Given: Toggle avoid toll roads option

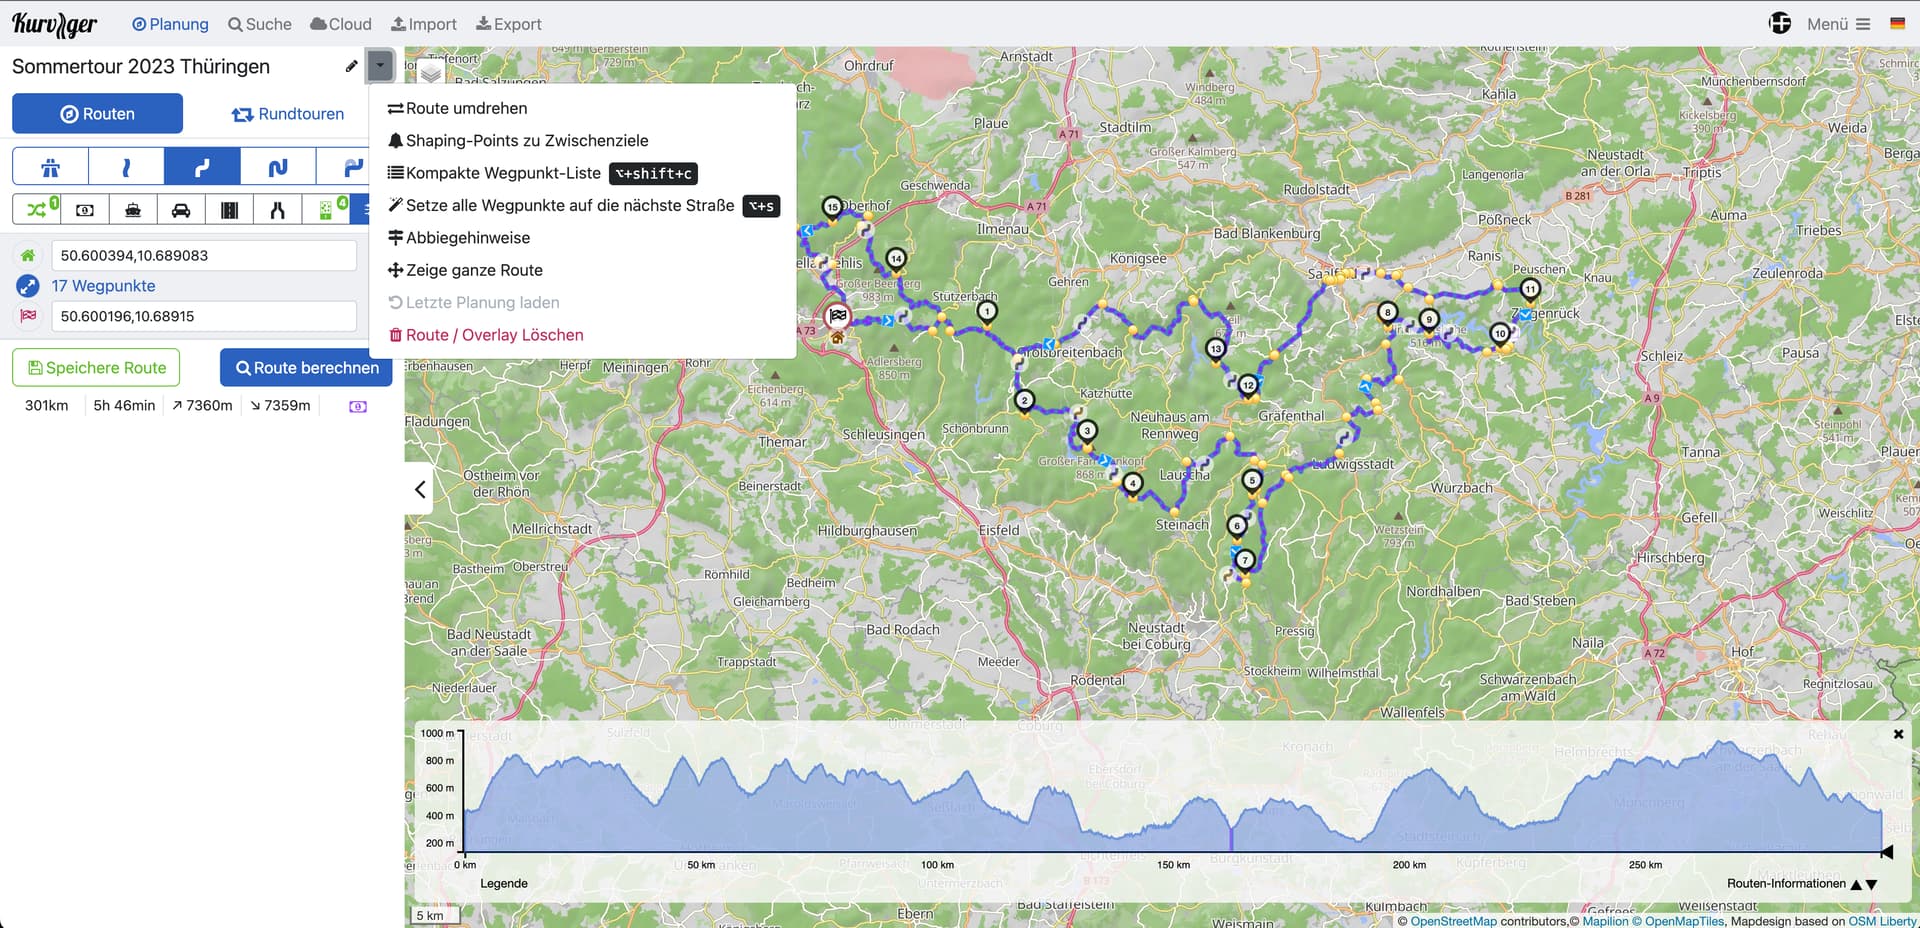Looking at the screenshot, I should coord(85,210).
